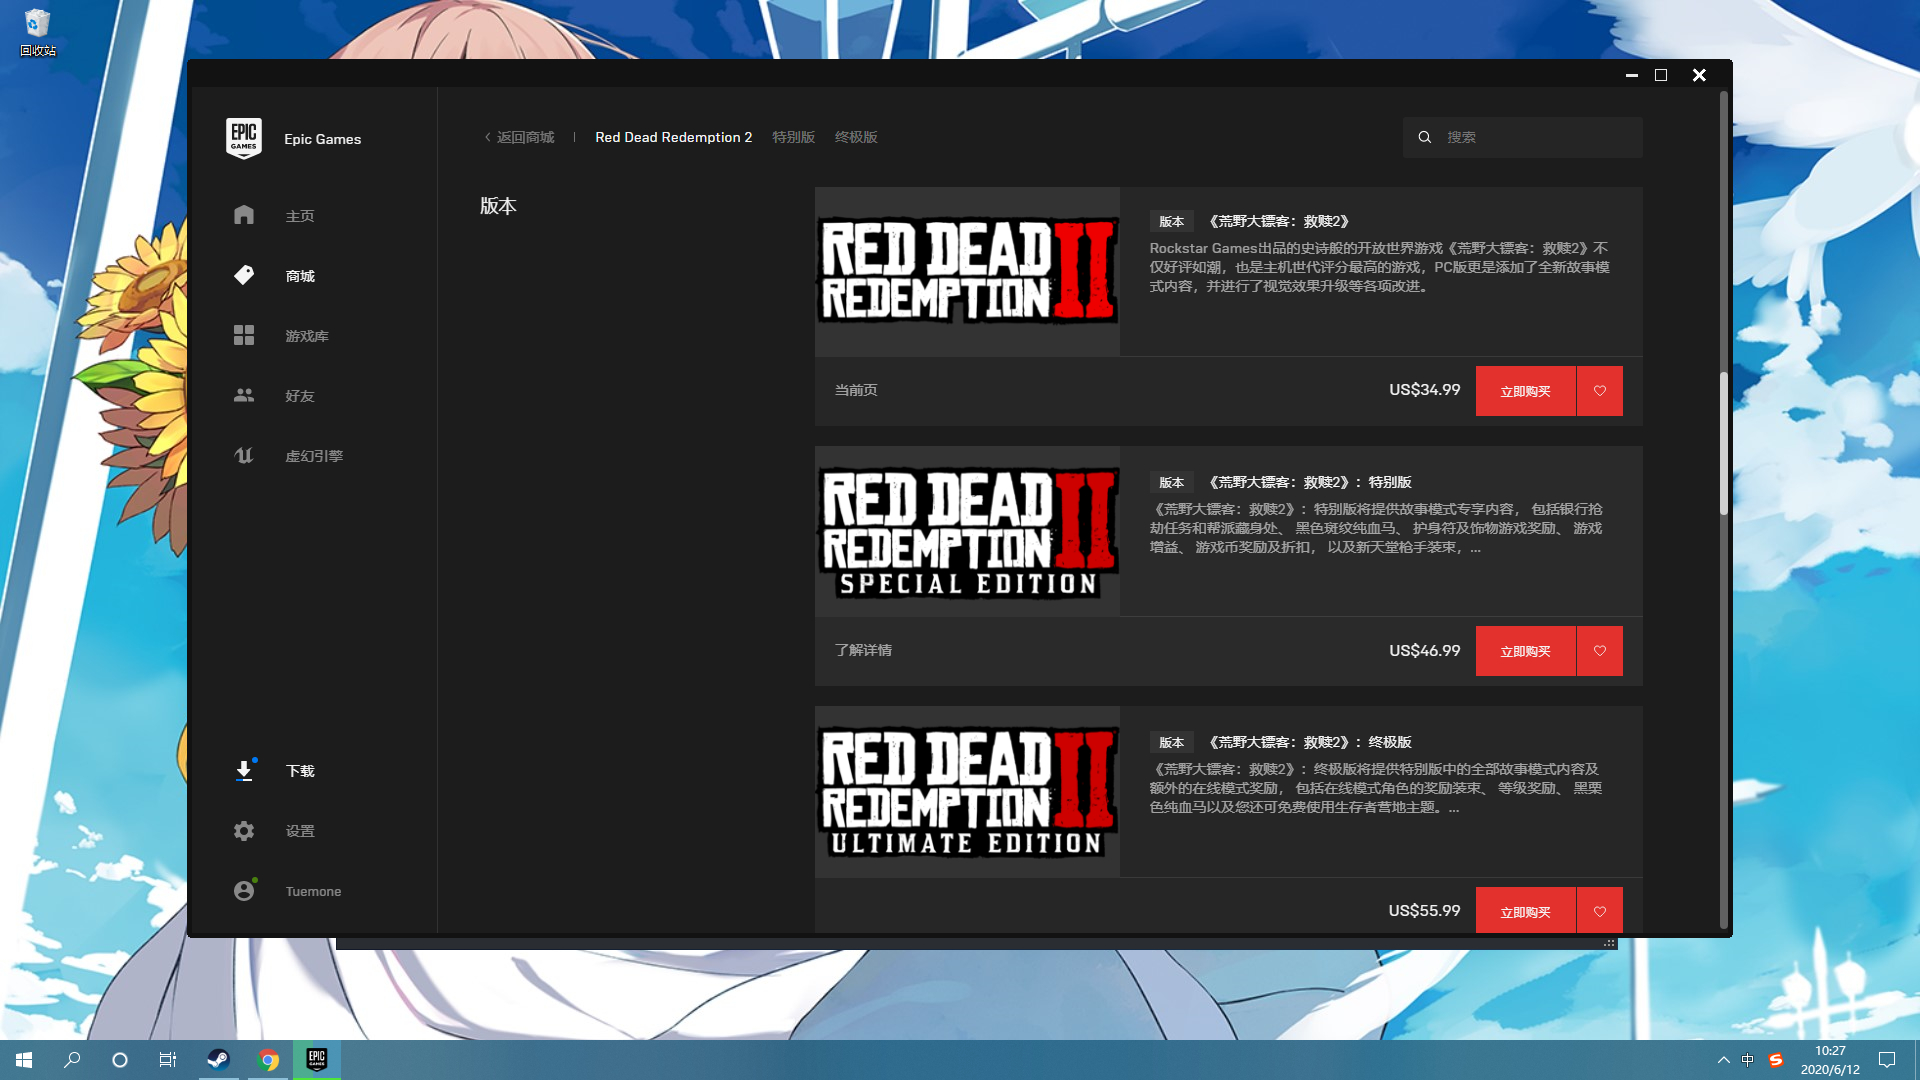Click the 游戏库 sidebar label

(307, 336)
